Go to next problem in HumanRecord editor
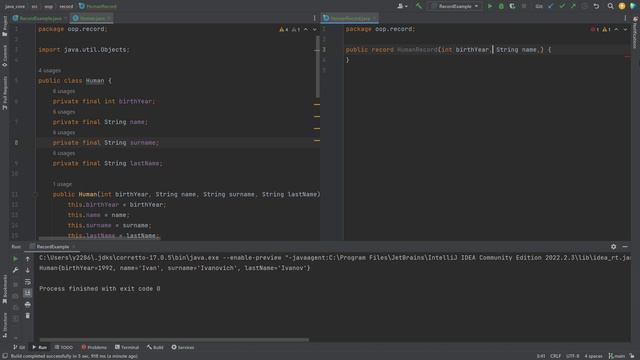 pos(625,29)
